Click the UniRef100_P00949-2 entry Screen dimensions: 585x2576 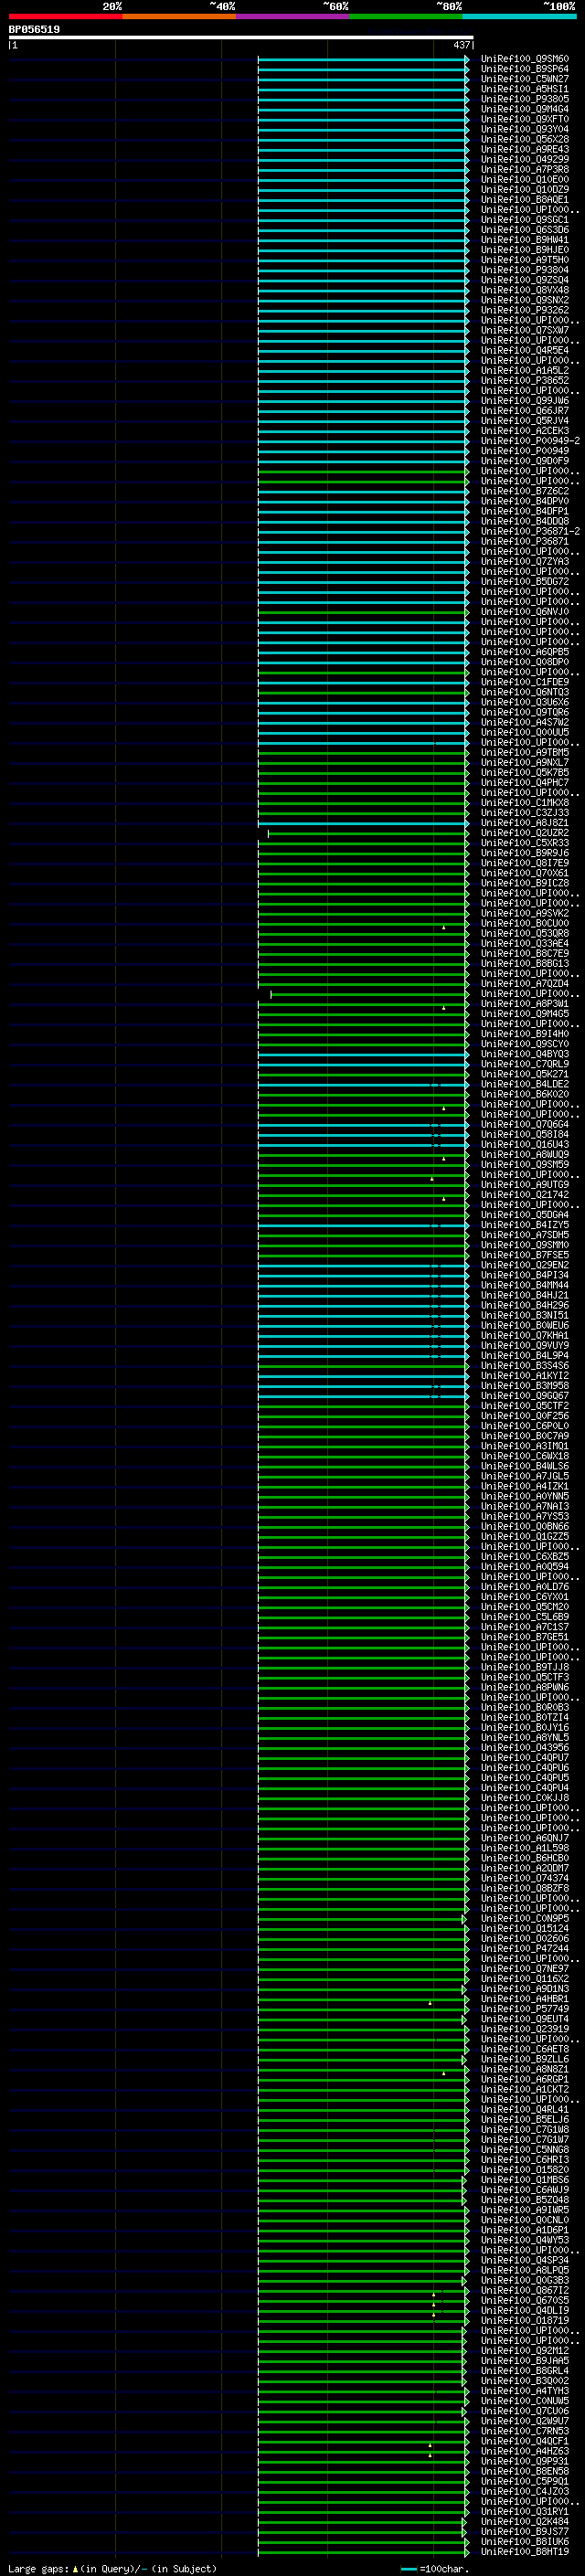(x=530, y=441)
